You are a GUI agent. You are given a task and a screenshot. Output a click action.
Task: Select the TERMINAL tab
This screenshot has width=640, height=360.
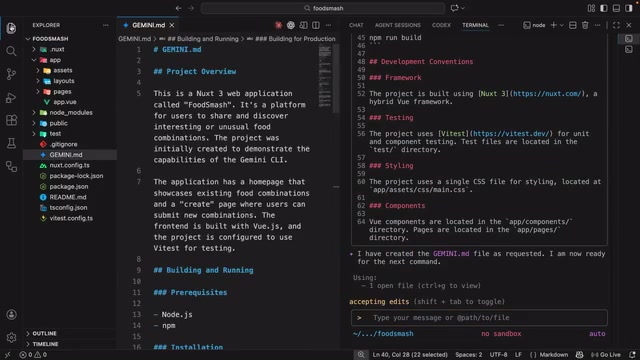click(x=475, y=25)
